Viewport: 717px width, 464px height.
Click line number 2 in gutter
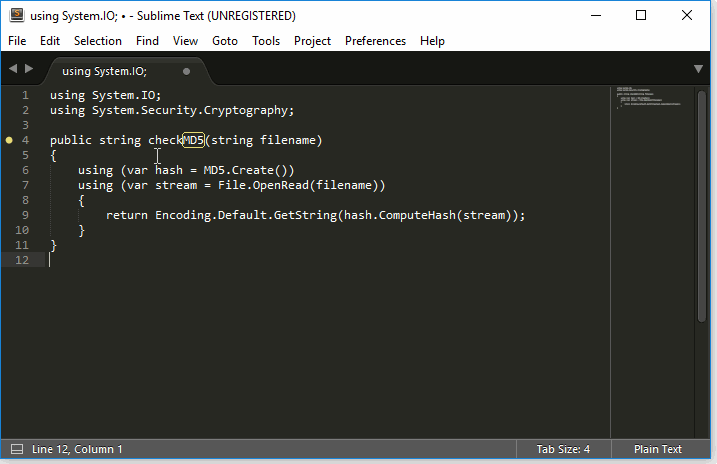point(25,110)
